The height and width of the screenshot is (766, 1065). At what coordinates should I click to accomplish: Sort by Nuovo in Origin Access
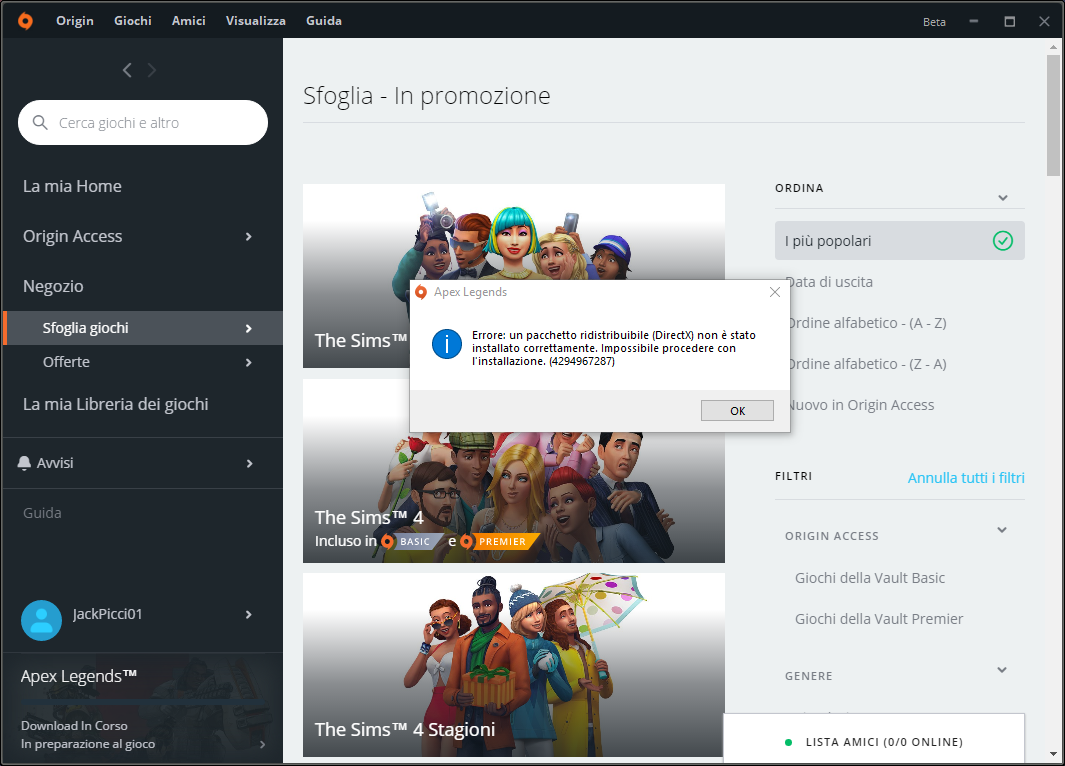click(x=860, y=405)
